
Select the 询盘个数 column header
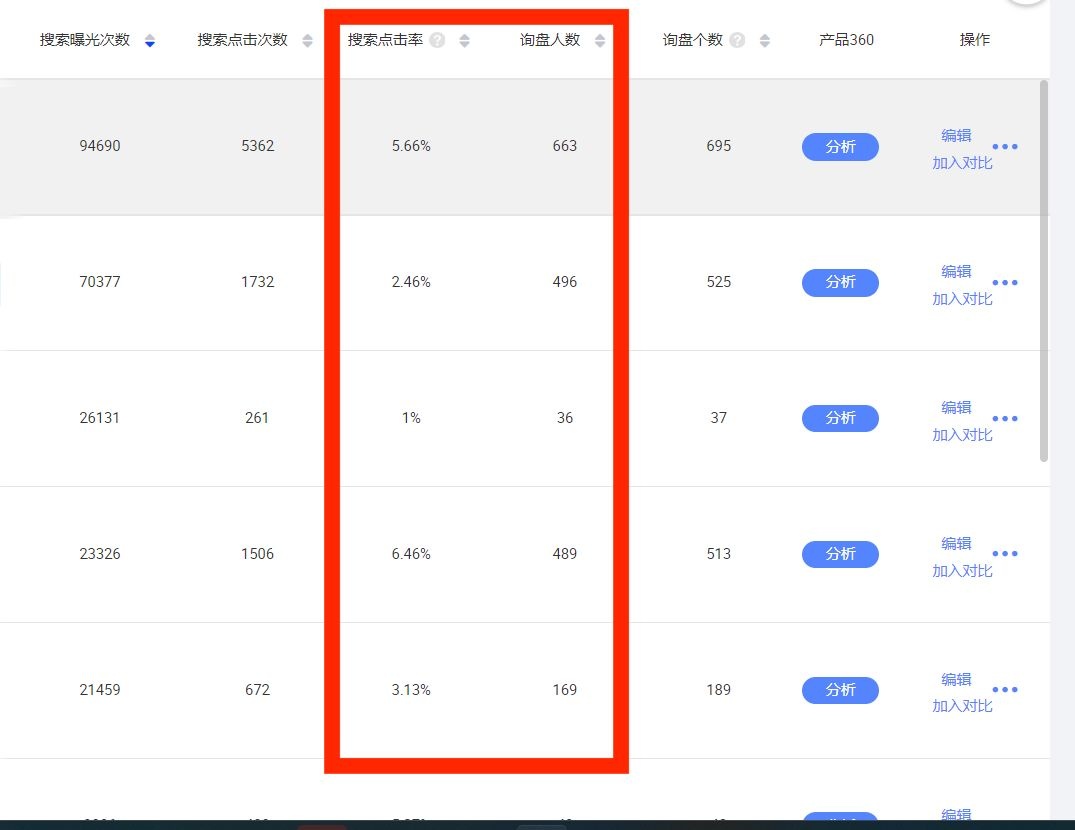click(x=692, y=40)
